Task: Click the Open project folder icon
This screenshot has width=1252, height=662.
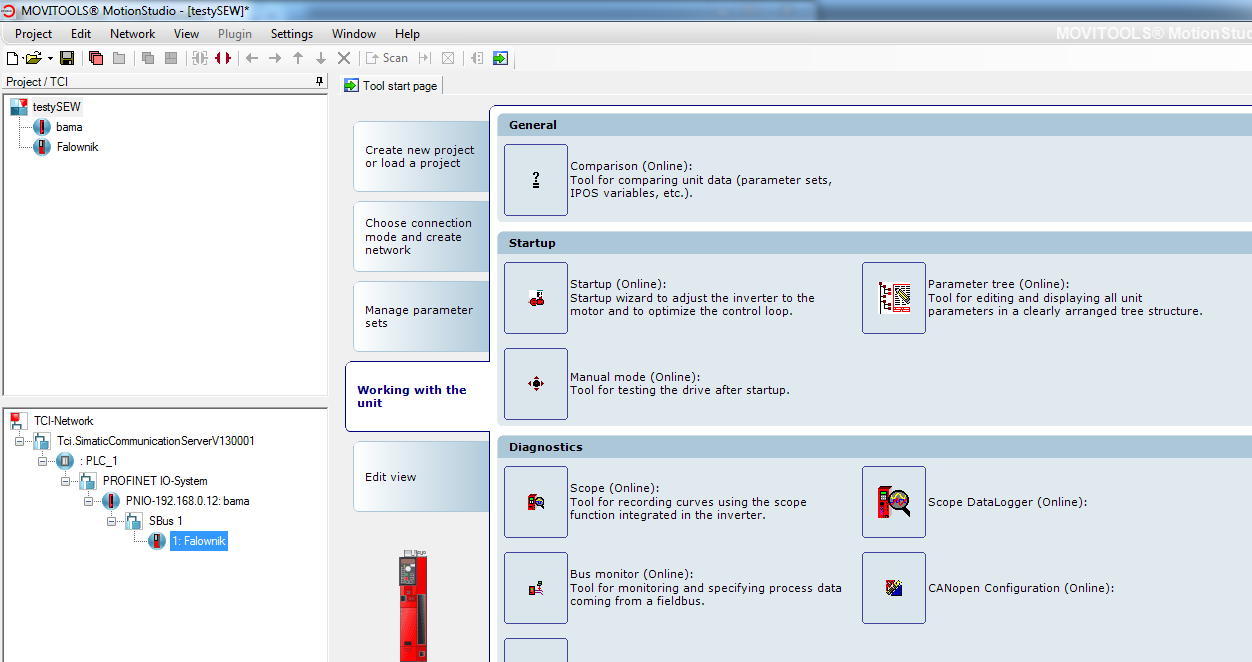Action: click(33, 58)
